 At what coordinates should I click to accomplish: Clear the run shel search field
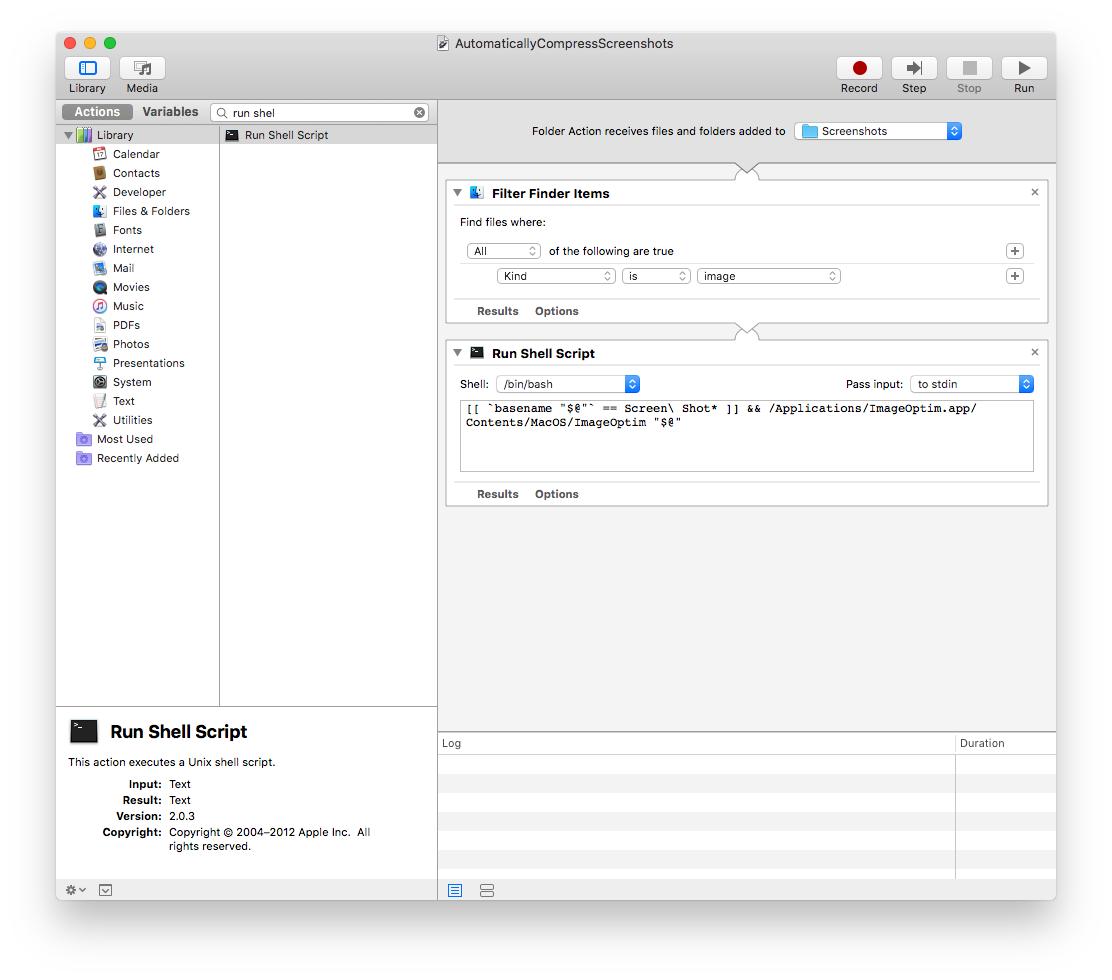pos(419,111)
